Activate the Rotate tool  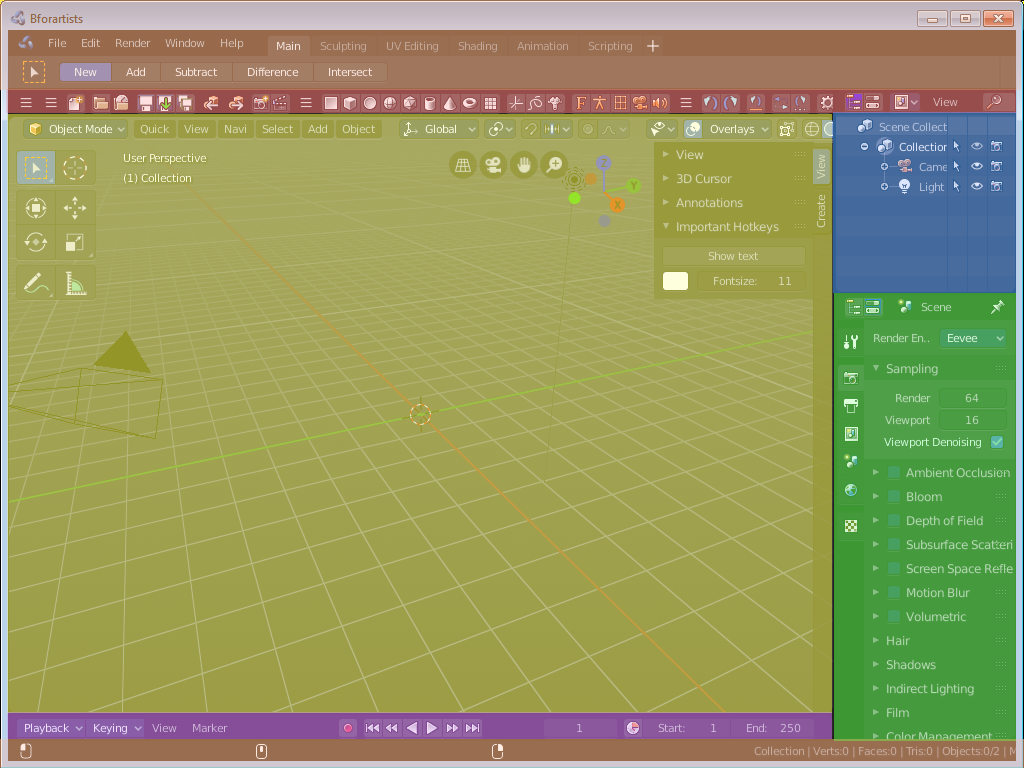(36, 243)
